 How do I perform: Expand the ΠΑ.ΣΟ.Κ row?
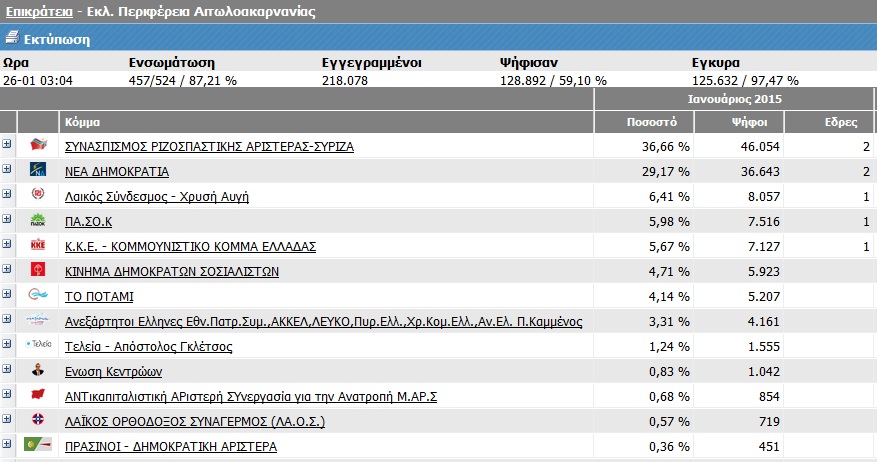tap(7, 219)
